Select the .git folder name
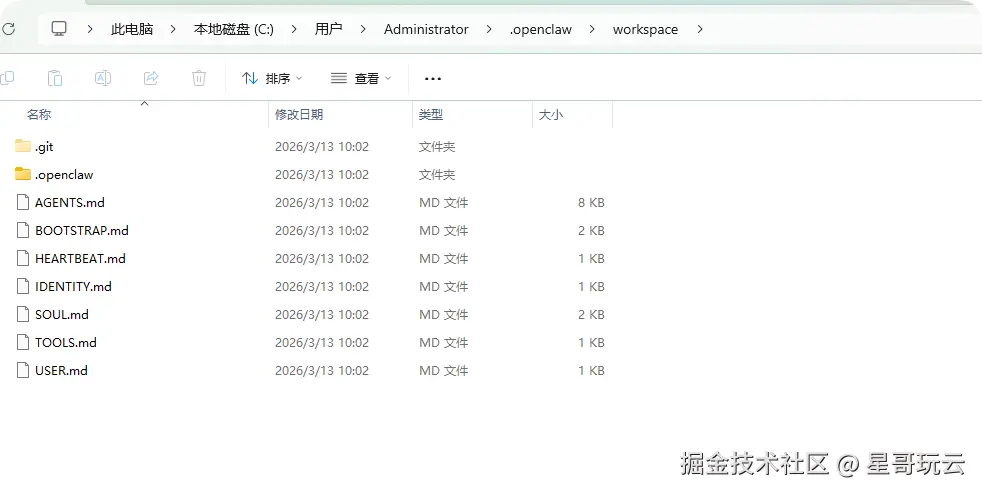This screenshot has height=494, width=982. pos(44,147)
